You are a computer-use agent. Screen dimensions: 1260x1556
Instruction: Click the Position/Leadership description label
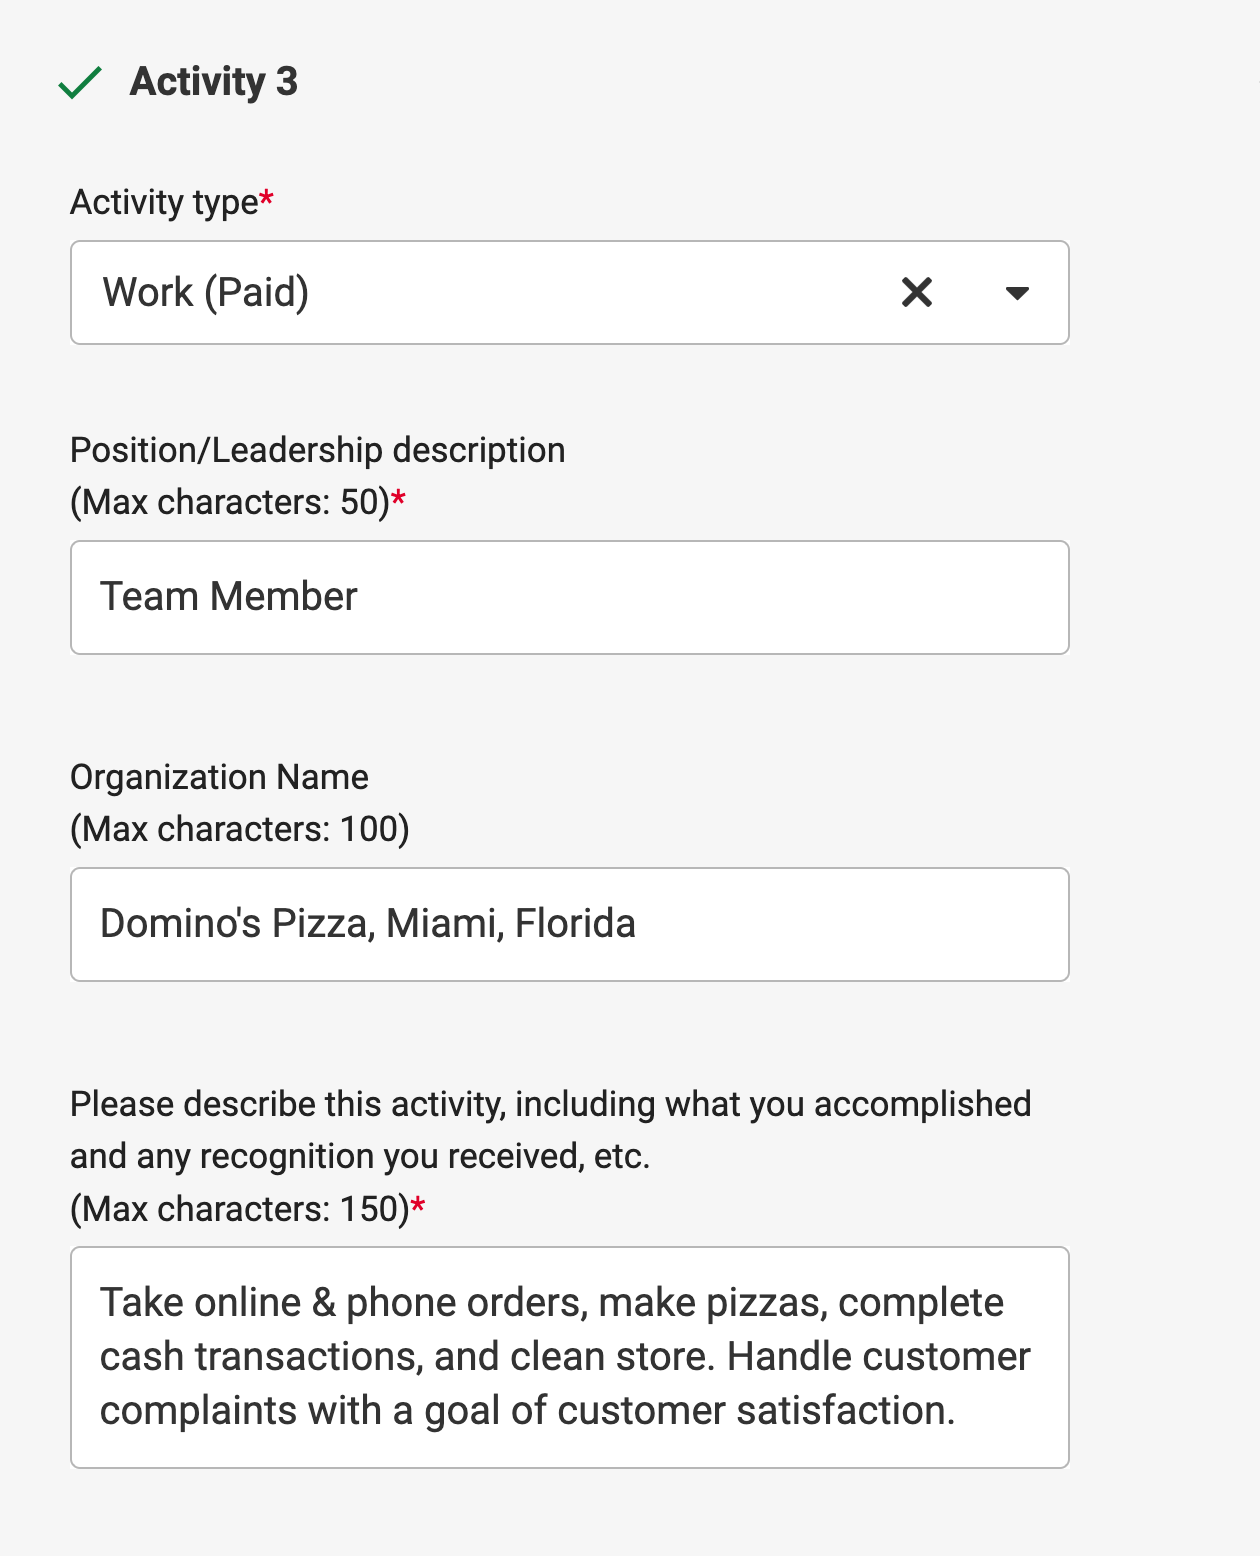[317, 450]
